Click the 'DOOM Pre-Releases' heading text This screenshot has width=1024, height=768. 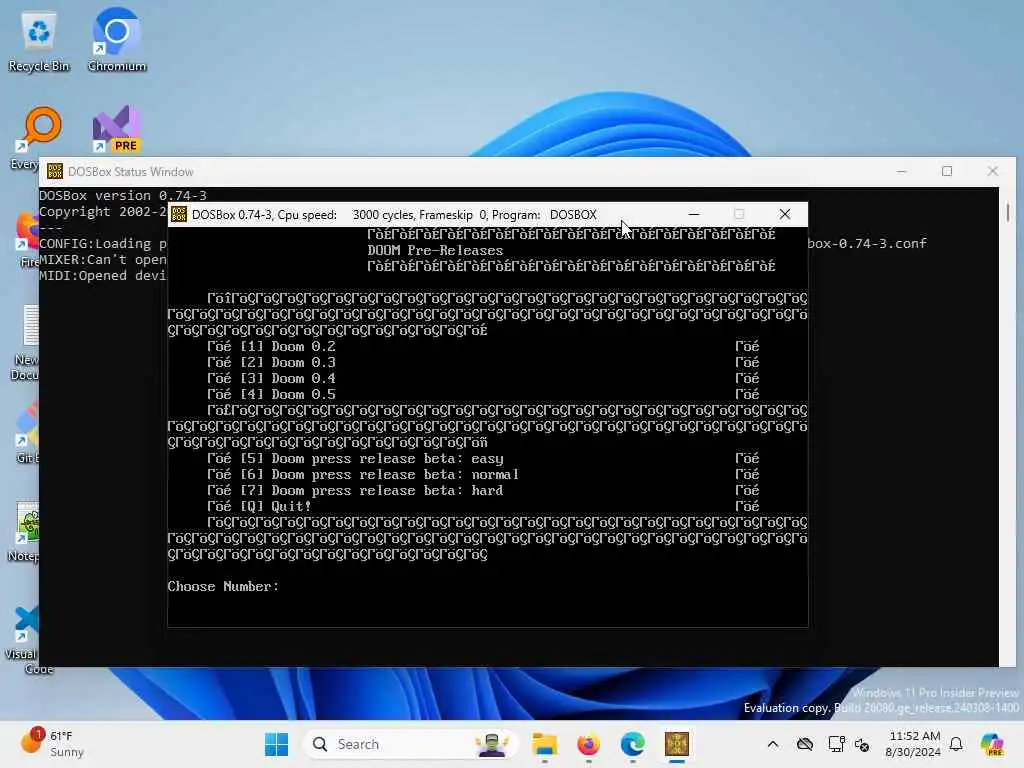(x=435, y=250)
